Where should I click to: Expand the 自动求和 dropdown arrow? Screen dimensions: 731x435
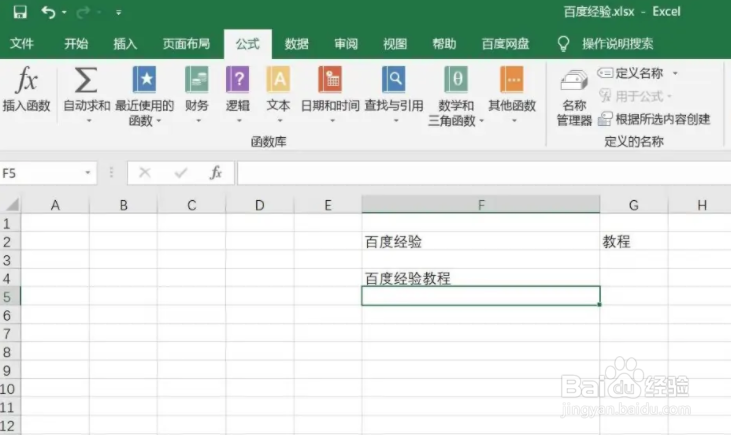click(89, 121)
